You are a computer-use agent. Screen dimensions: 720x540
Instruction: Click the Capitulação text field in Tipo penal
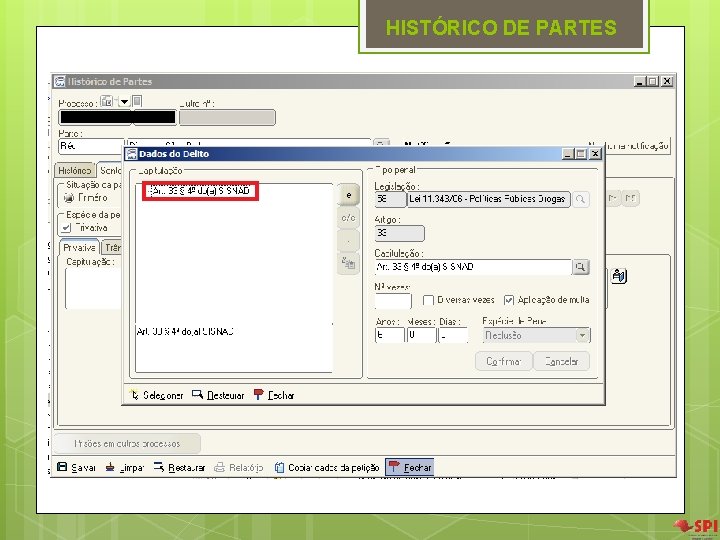pos(473,267)
